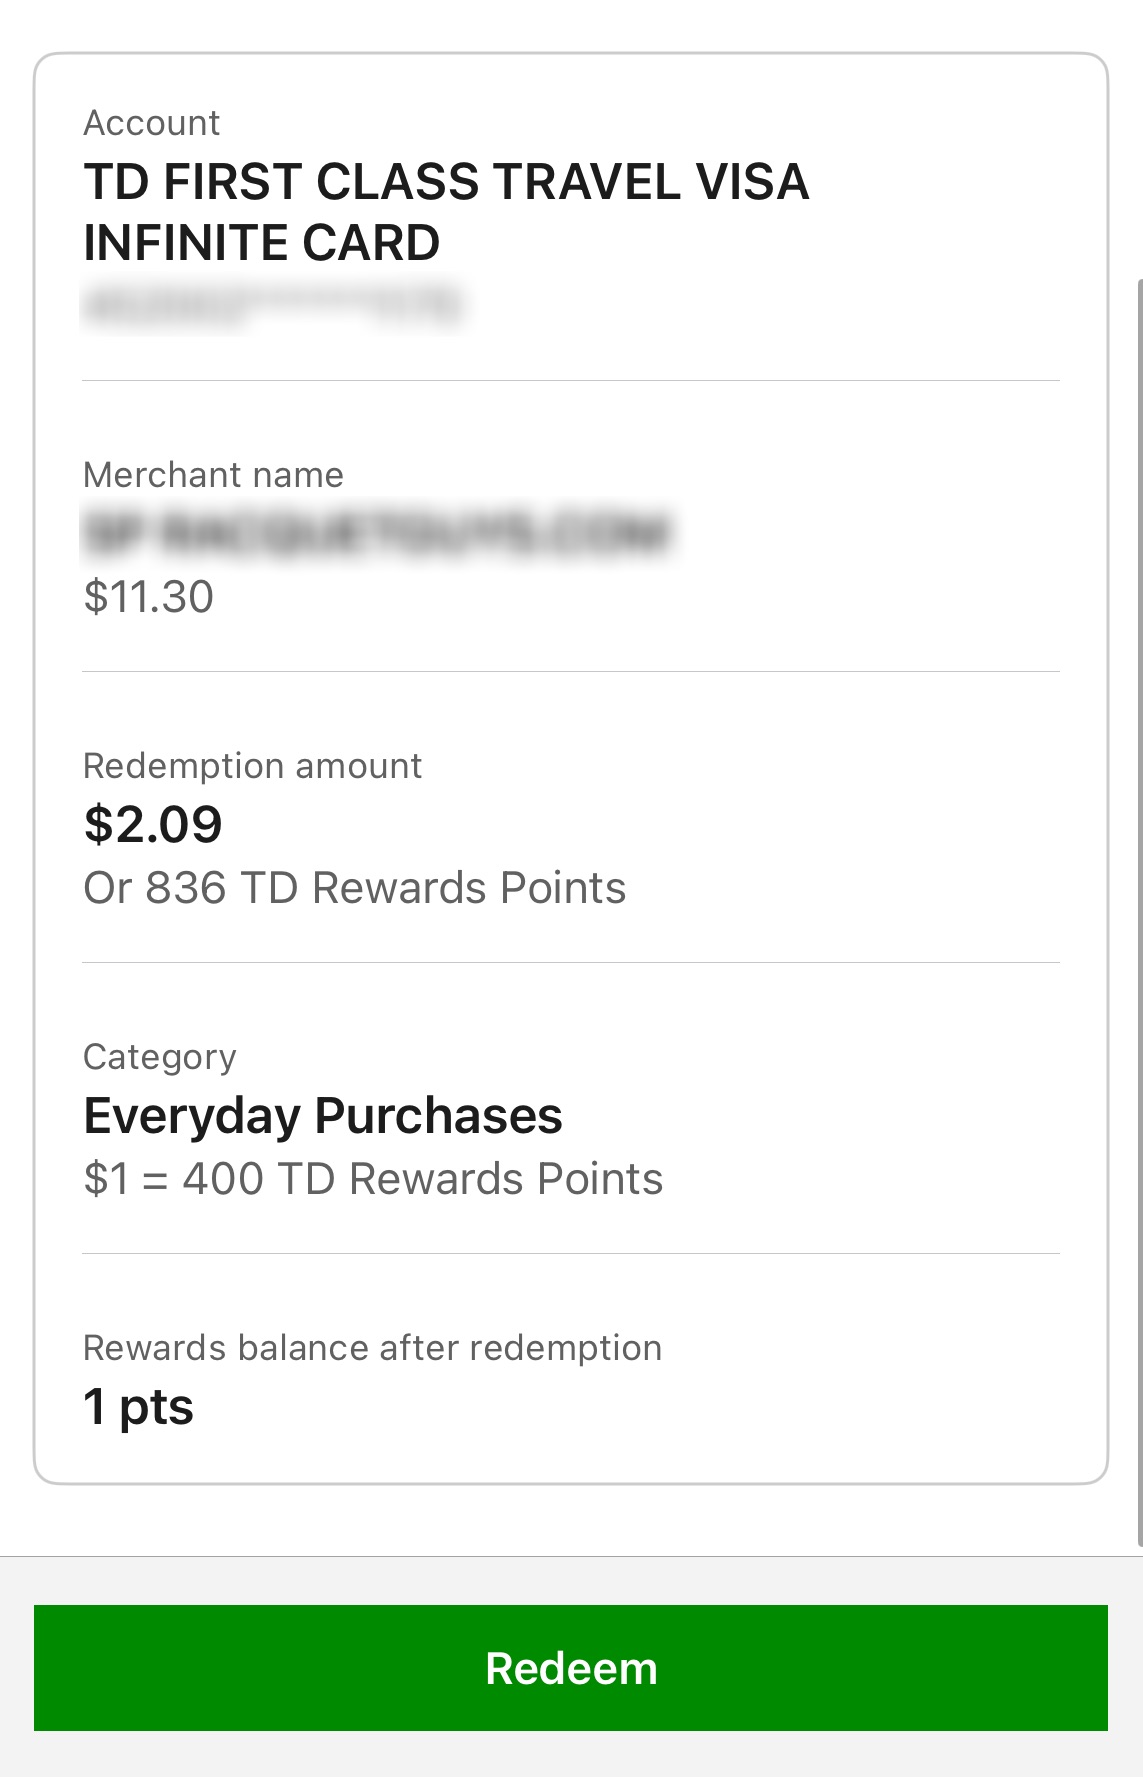Screen dimensions: 1143x1777
Task: Click the Category label
Action: click(x=160, y=1057)
